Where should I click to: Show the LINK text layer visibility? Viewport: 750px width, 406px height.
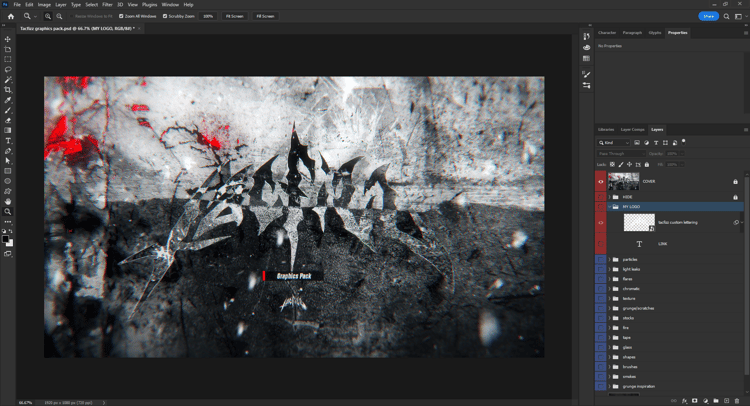[601, 244]
